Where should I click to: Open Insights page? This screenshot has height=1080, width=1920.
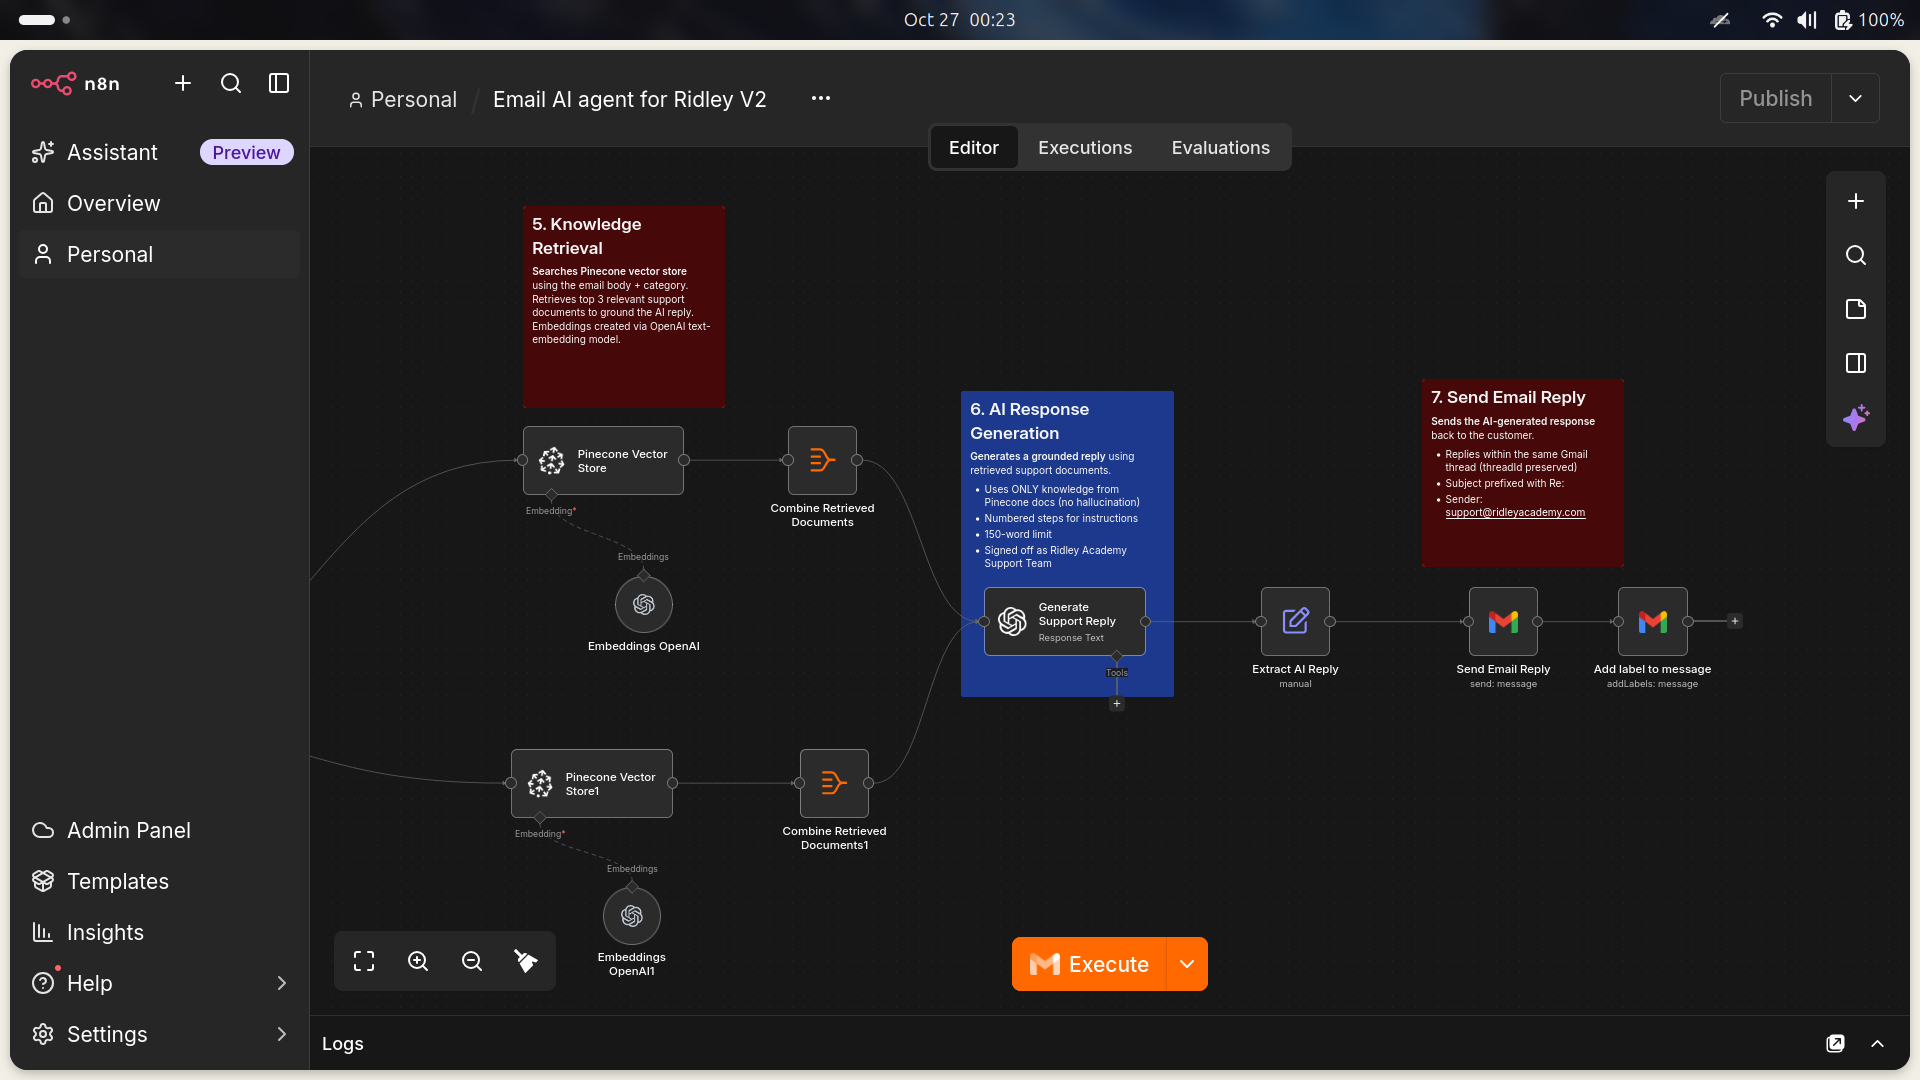[x=160, y=932]
